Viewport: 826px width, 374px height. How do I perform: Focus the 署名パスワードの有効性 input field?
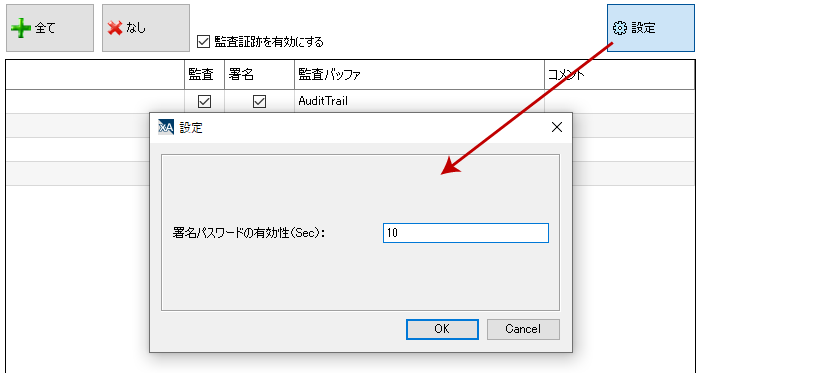(x=466, y=233)
